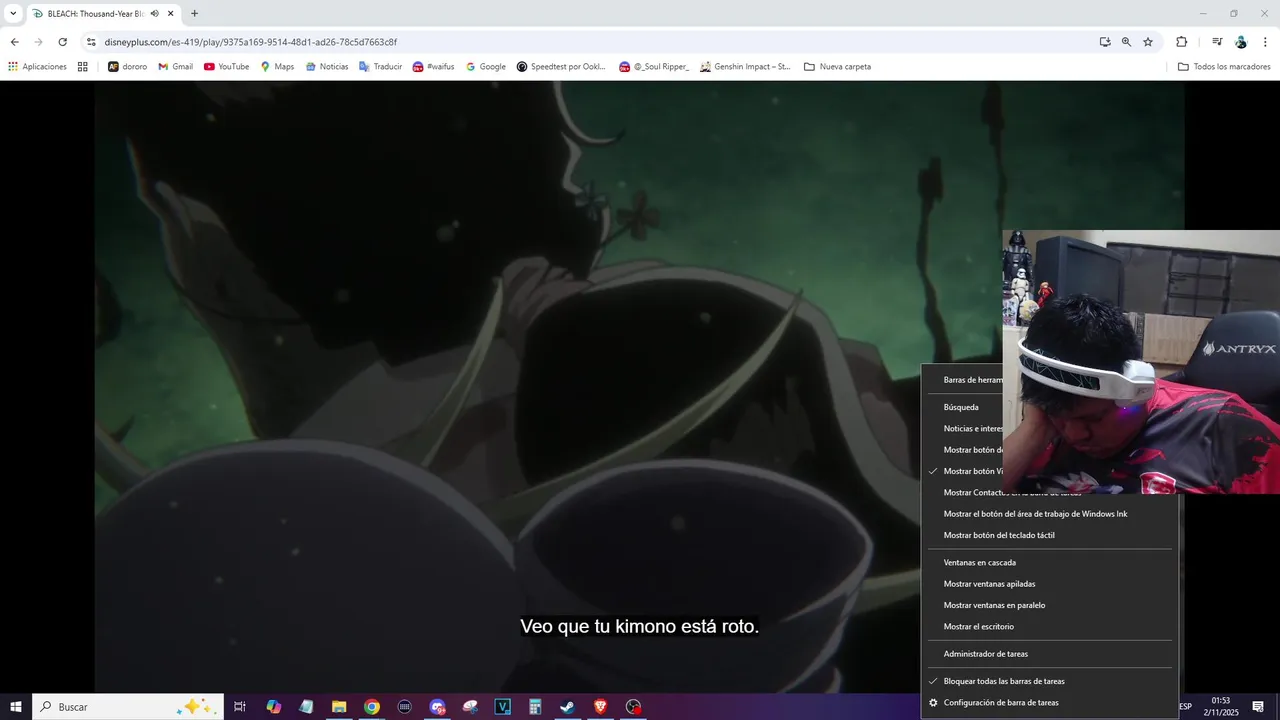
Task: Open the Gmail bookmark
Action: point(176,67)
